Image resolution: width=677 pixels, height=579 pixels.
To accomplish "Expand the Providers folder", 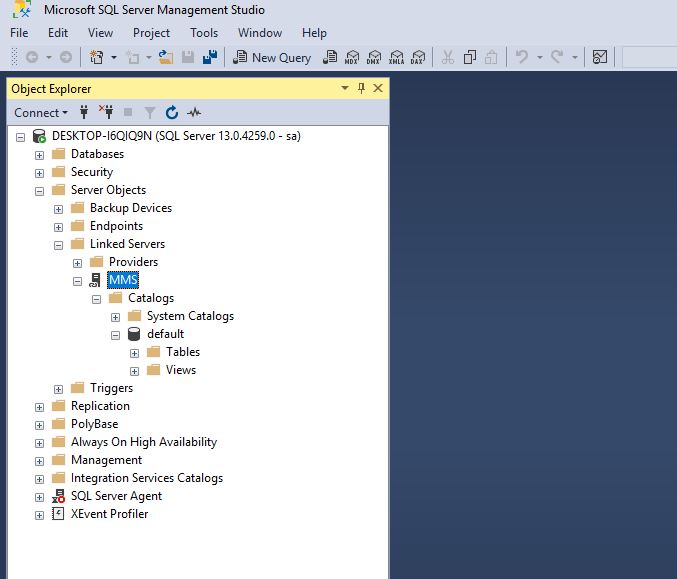I will point(77,263).
